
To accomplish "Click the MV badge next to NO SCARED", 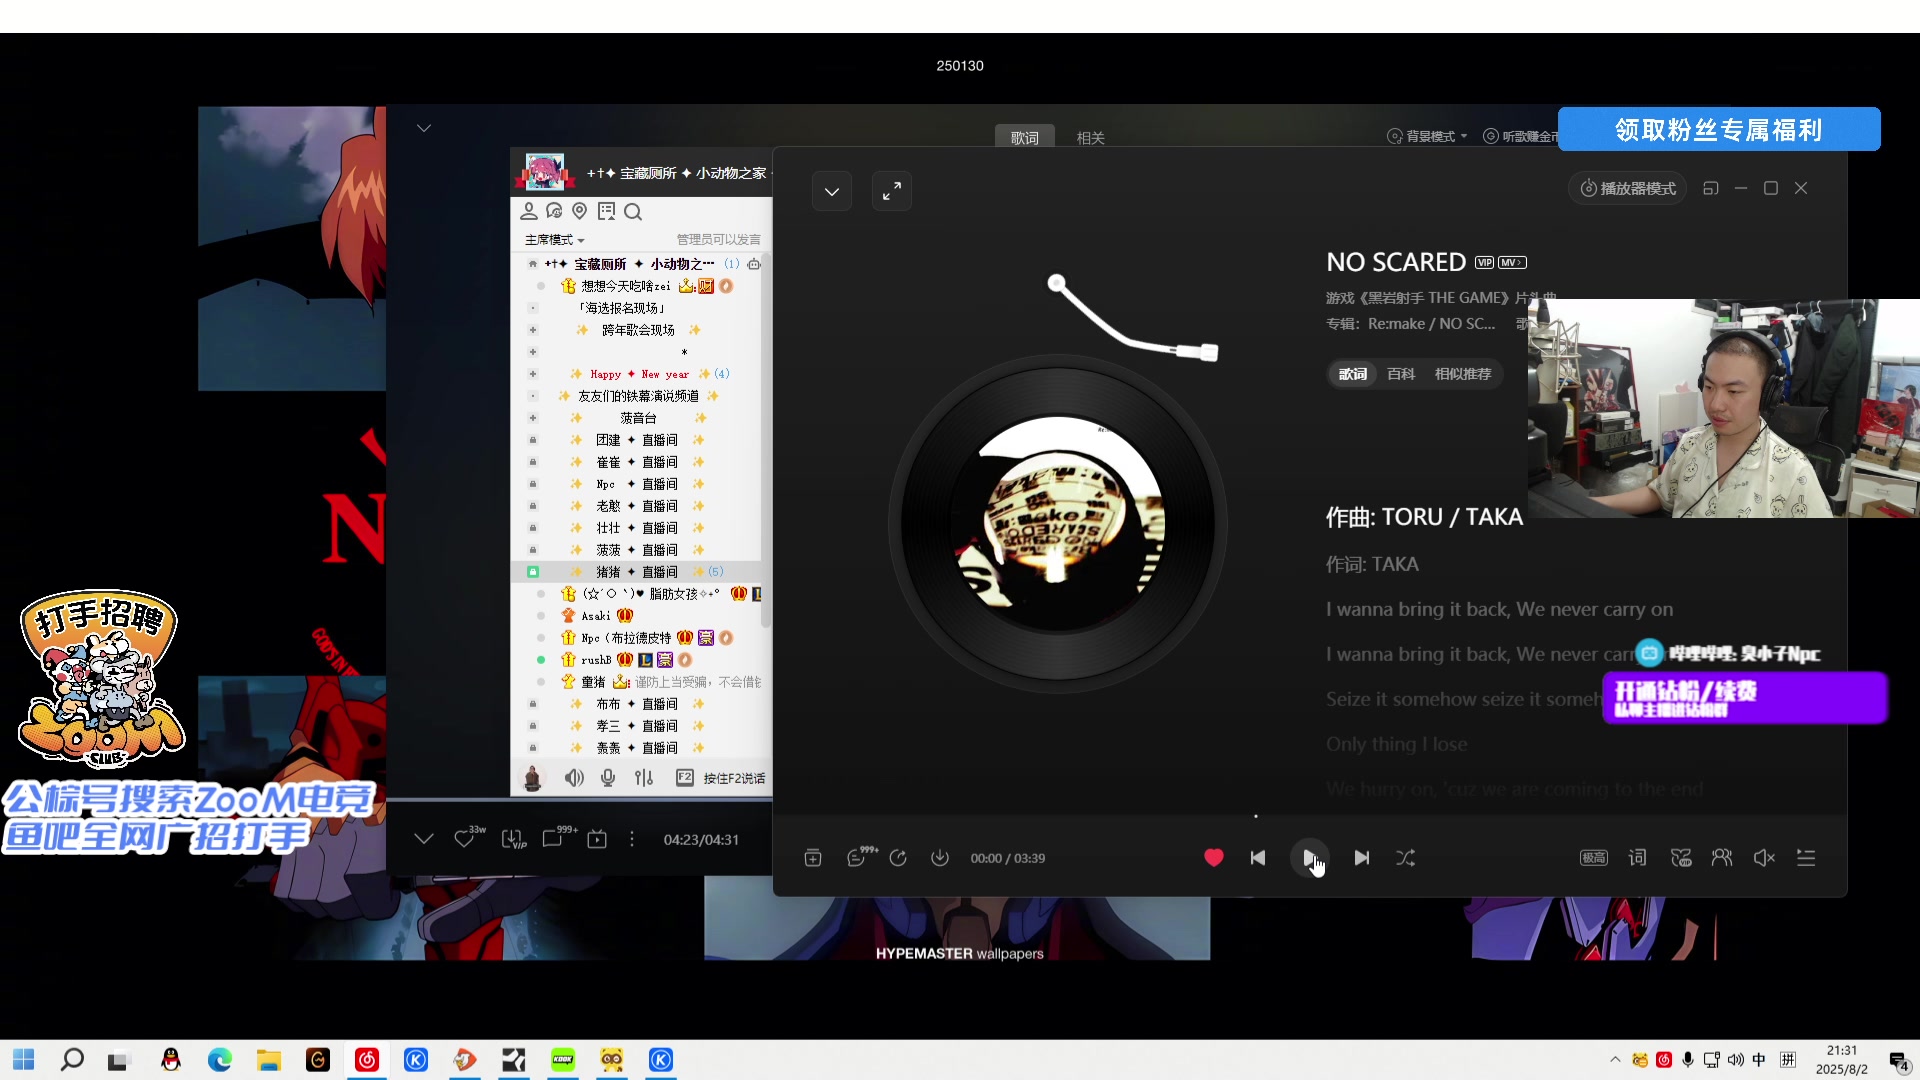I will [1512, 263].
